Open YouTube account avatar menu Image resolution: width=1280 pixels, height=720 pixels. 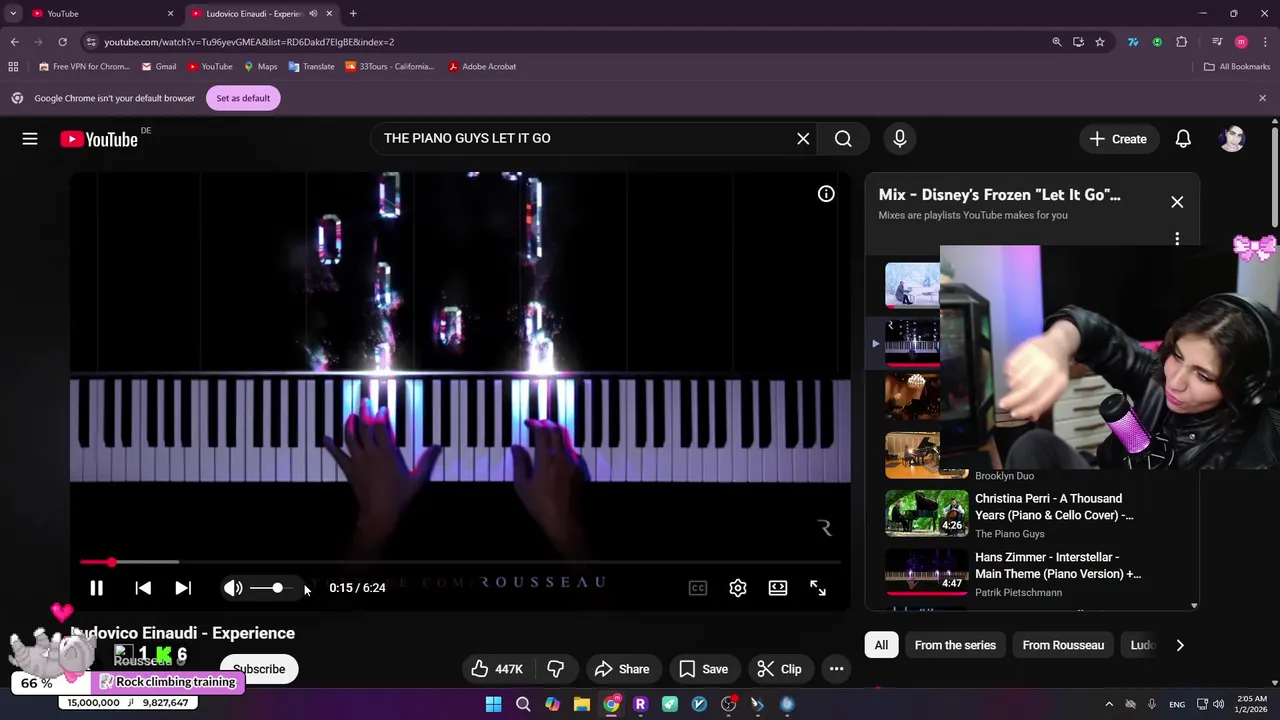(x=1232, y=139)
